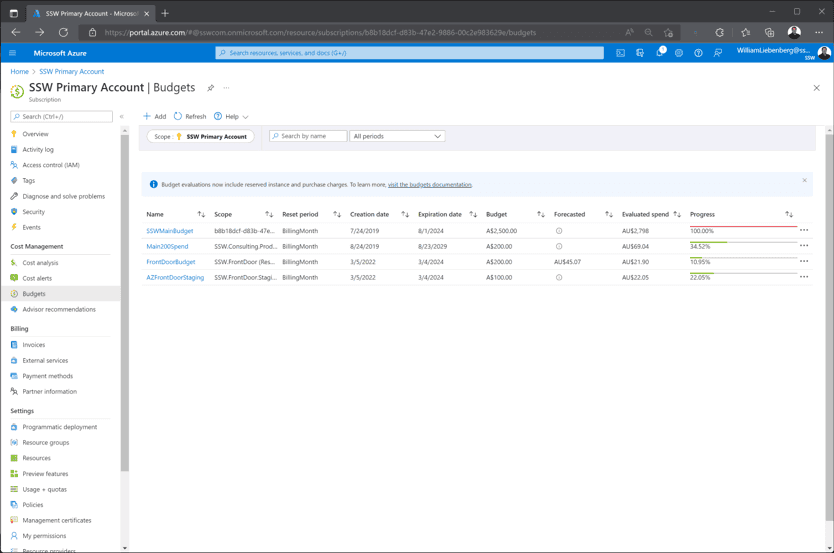Select Access control (IAM) in sidebar
Screen dimensions: 834x553
pyautogui.click(x=50, y=165)
